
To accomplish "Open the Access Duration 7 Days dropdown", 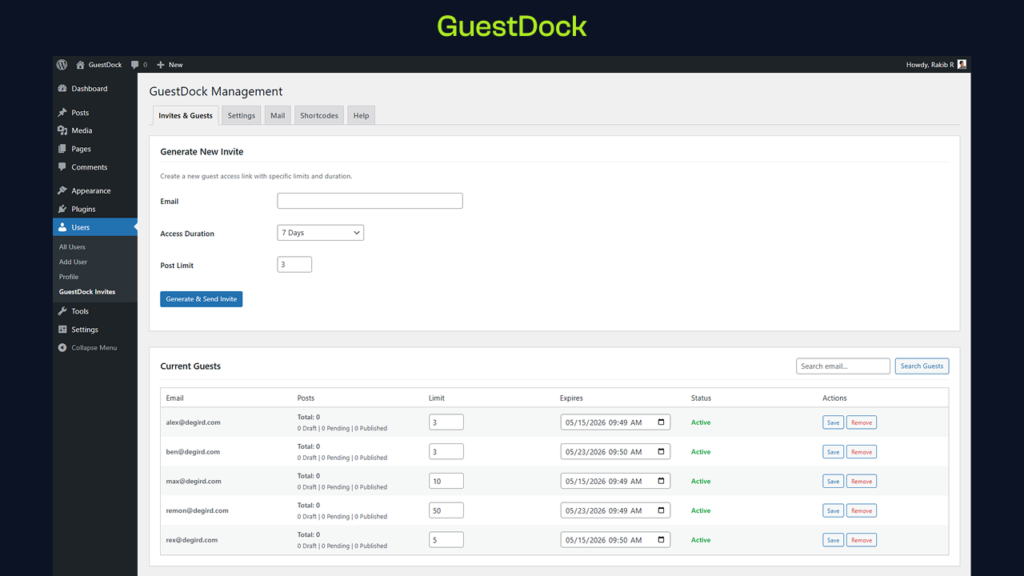I will (320, 232).
